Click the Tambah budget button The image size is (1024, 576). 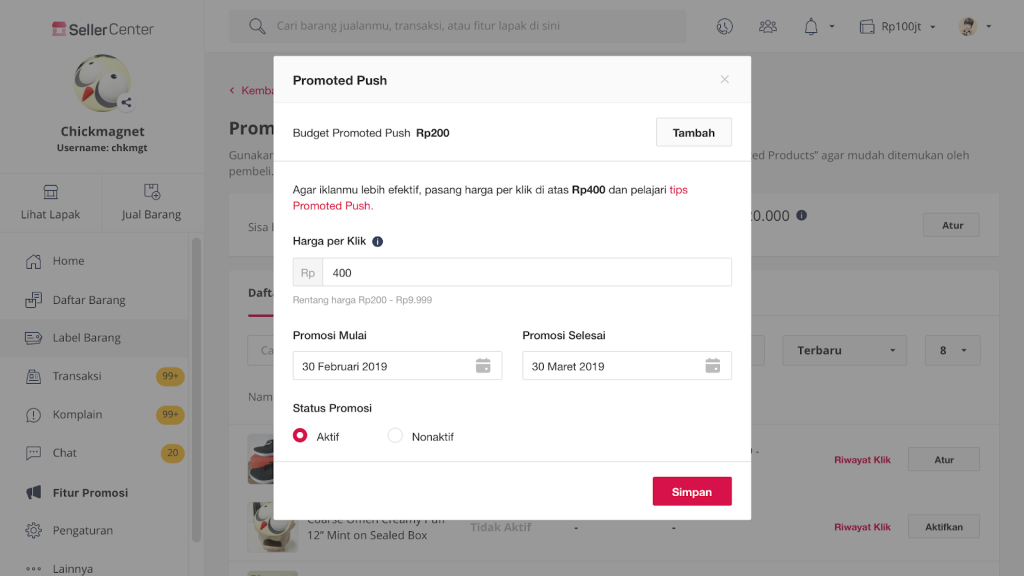[x=694, y=133]
